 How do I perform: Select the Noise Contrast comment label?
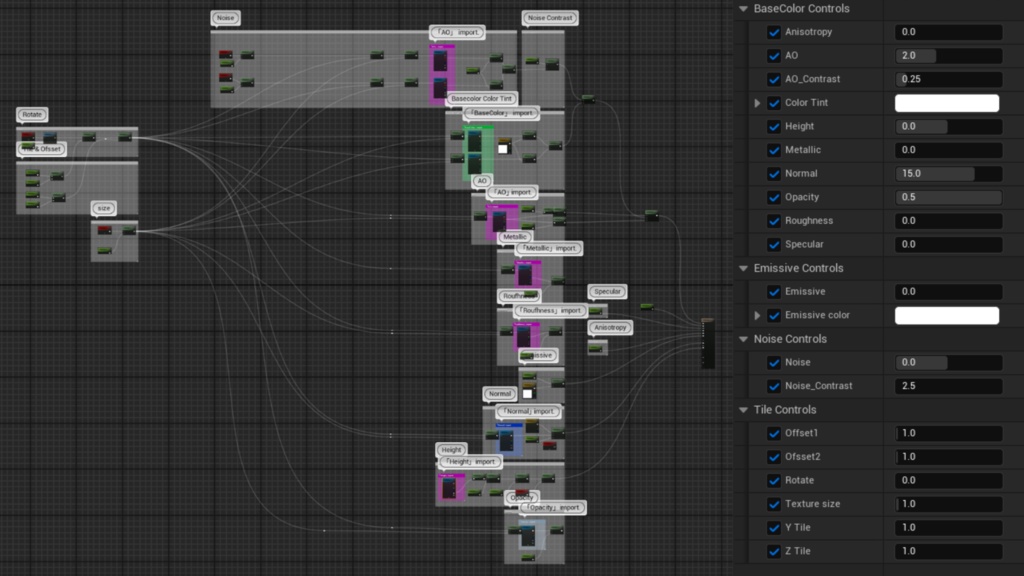click(x=550, y=18)
